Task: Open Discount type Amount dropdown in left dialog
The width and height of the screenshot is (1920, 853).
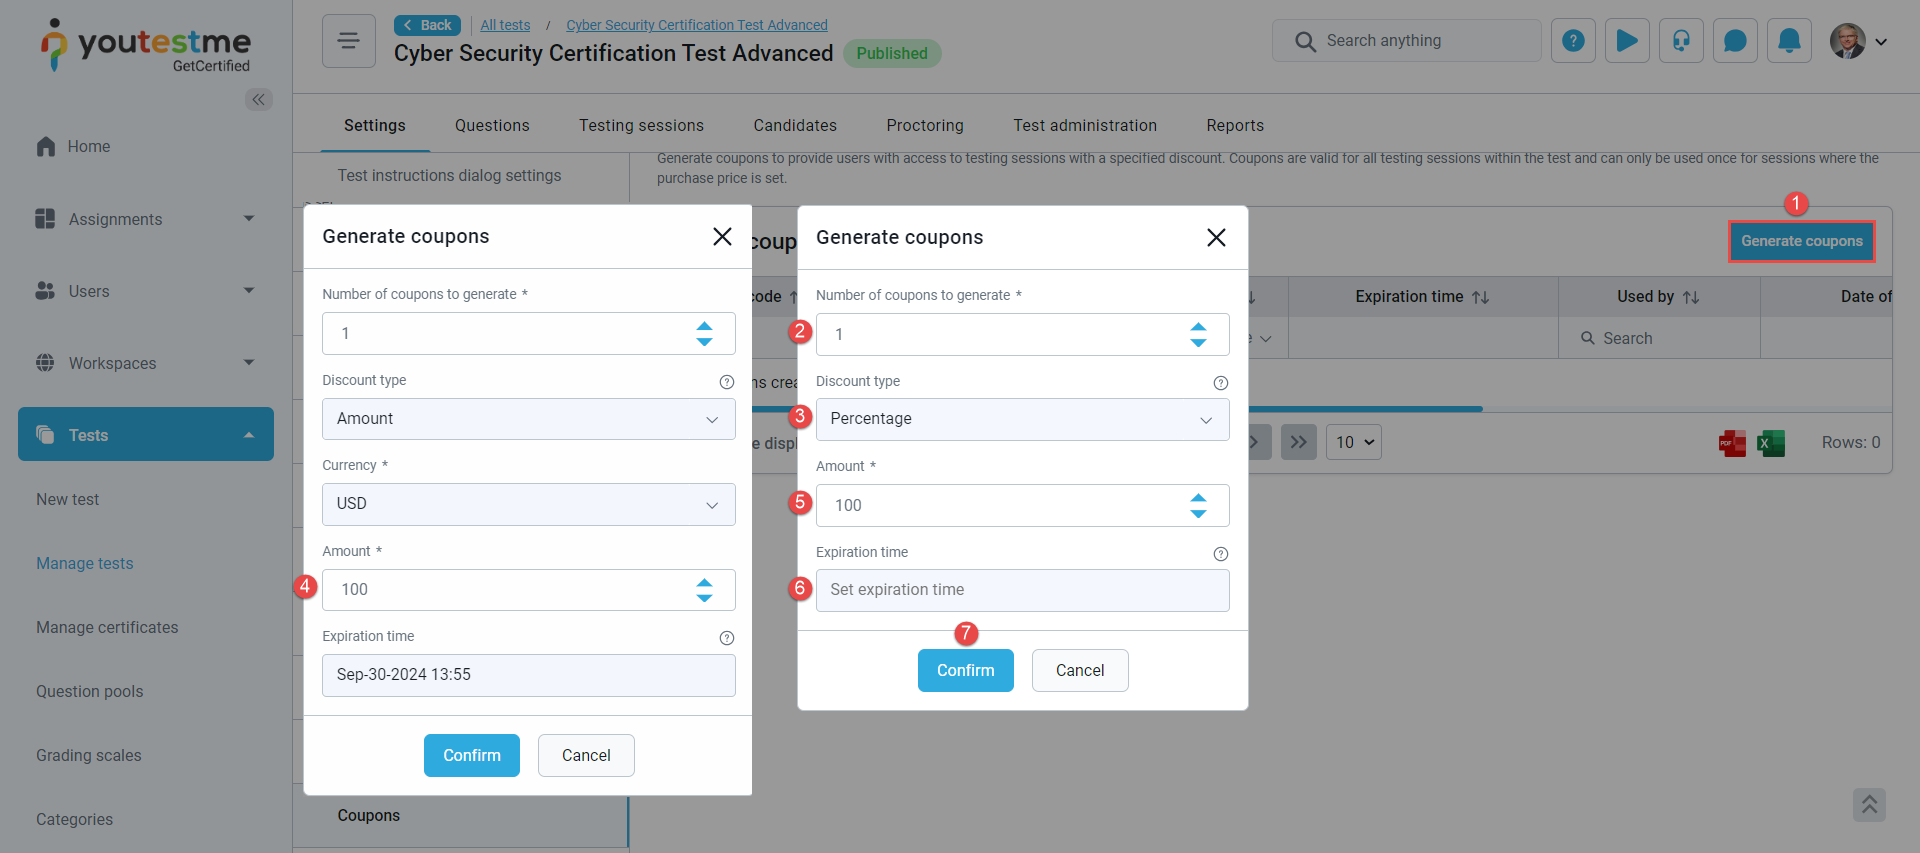Action: (x=529, y=419)
